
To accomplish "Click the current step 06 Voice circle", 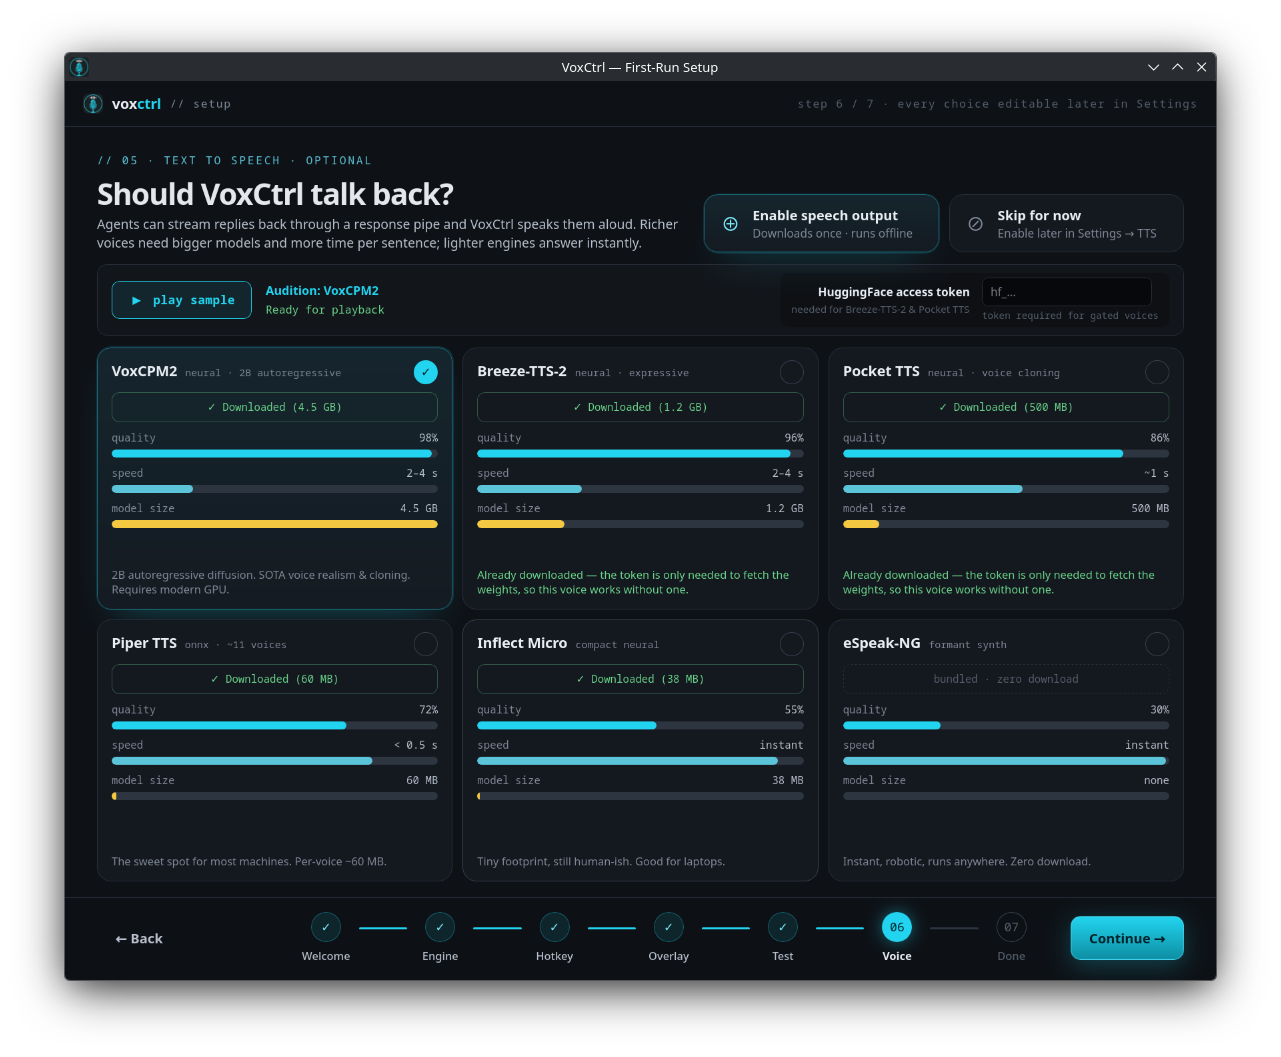I will [897, 927].
